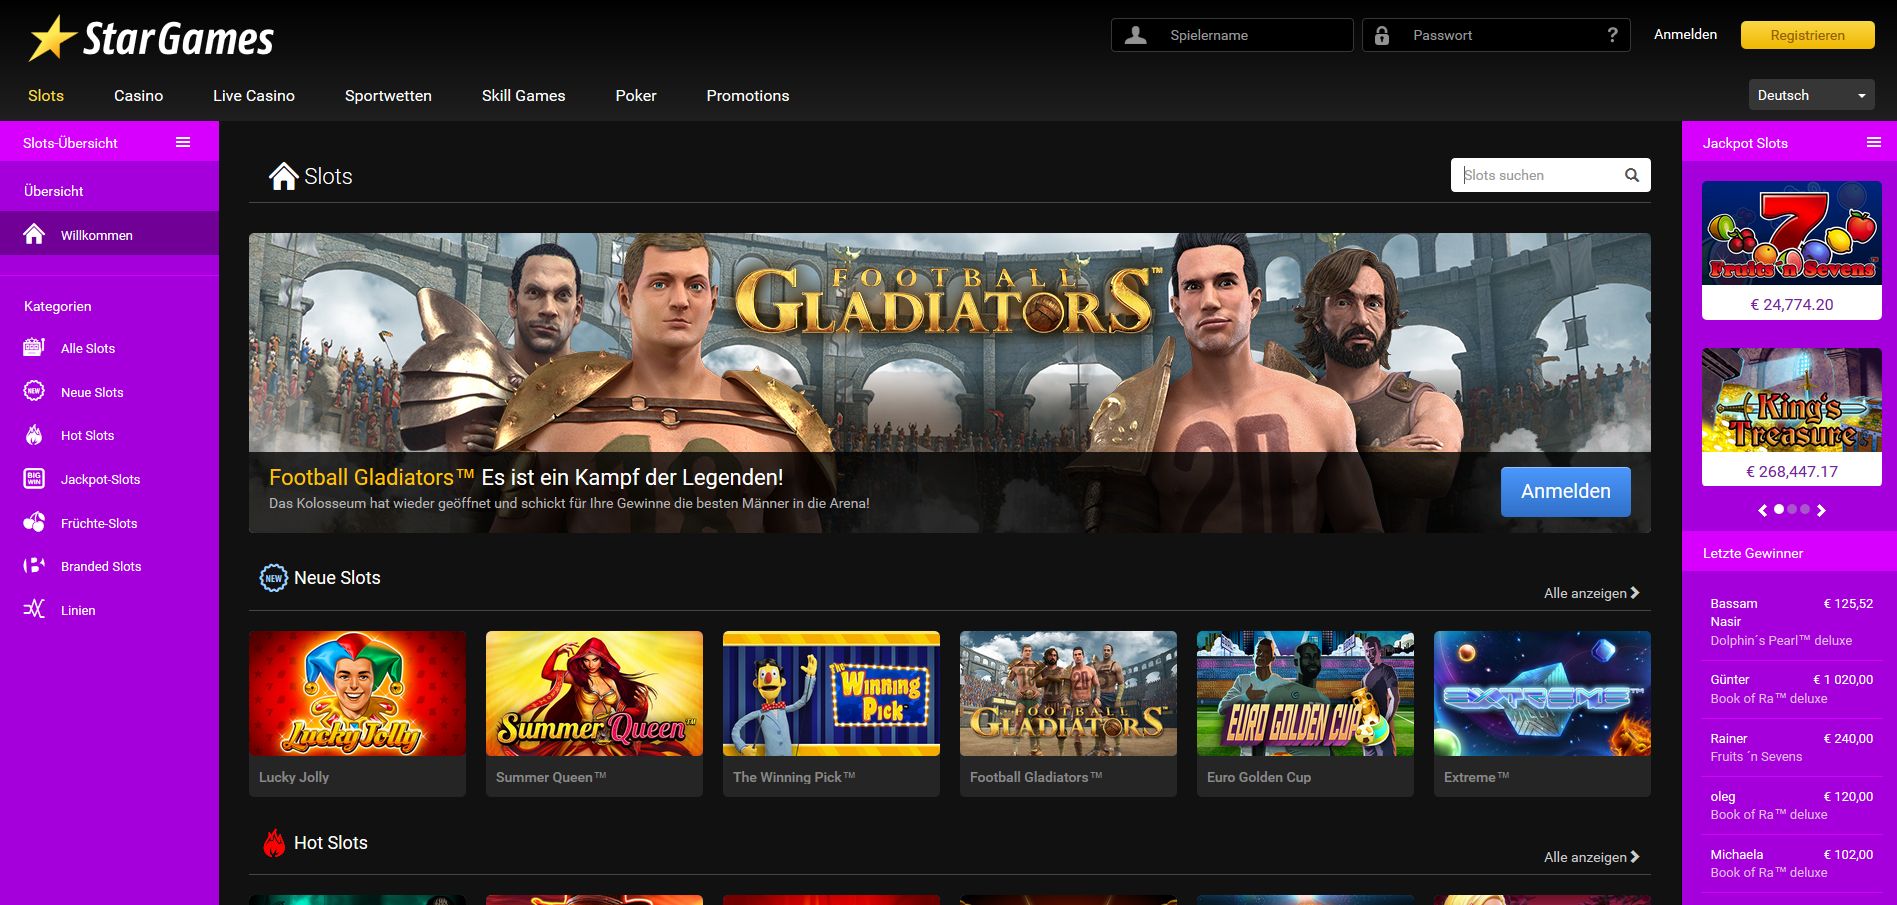Select the first jackpot carousel dot
The image size is (1897, 905).
[1779, 509]
